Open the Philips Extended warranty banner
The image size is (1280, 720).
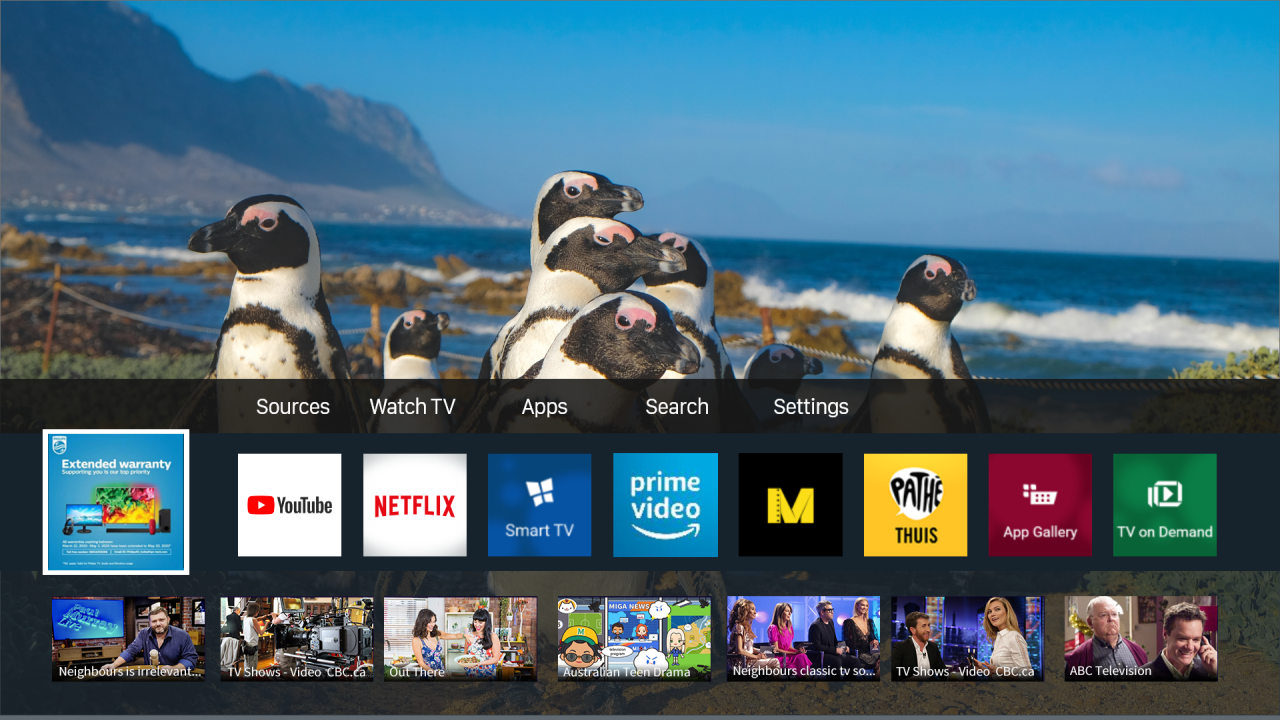pos(115,501)
